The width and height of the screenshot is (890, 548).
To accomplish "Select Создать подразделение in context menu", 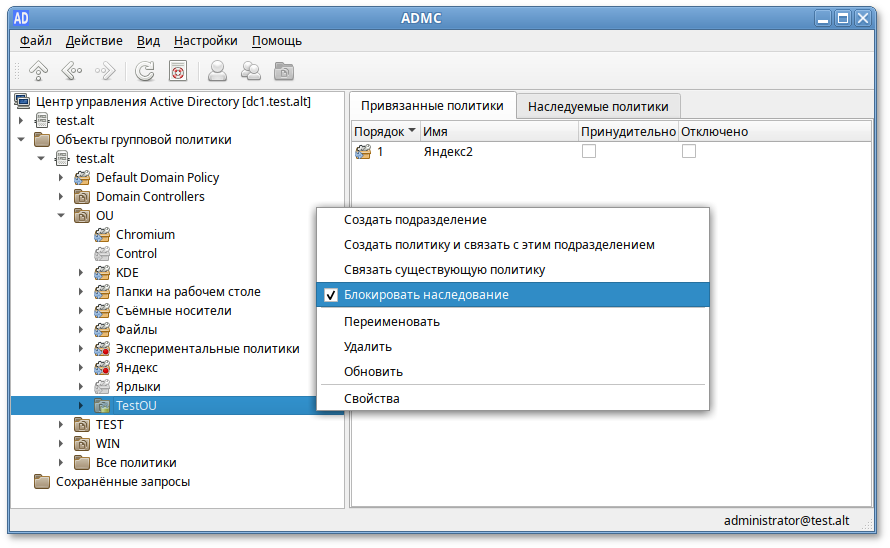I will pyautogui.click(x=415, y=220).
